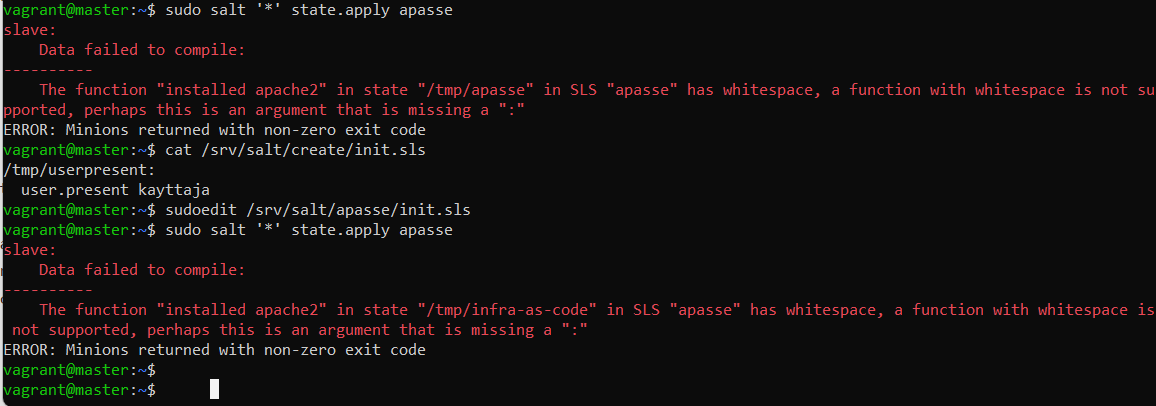Viewport: 1156px width, 406px height.
Task: Click the second "sudo salt '*' state.apply apasse" command
Action: coord(304,230)
